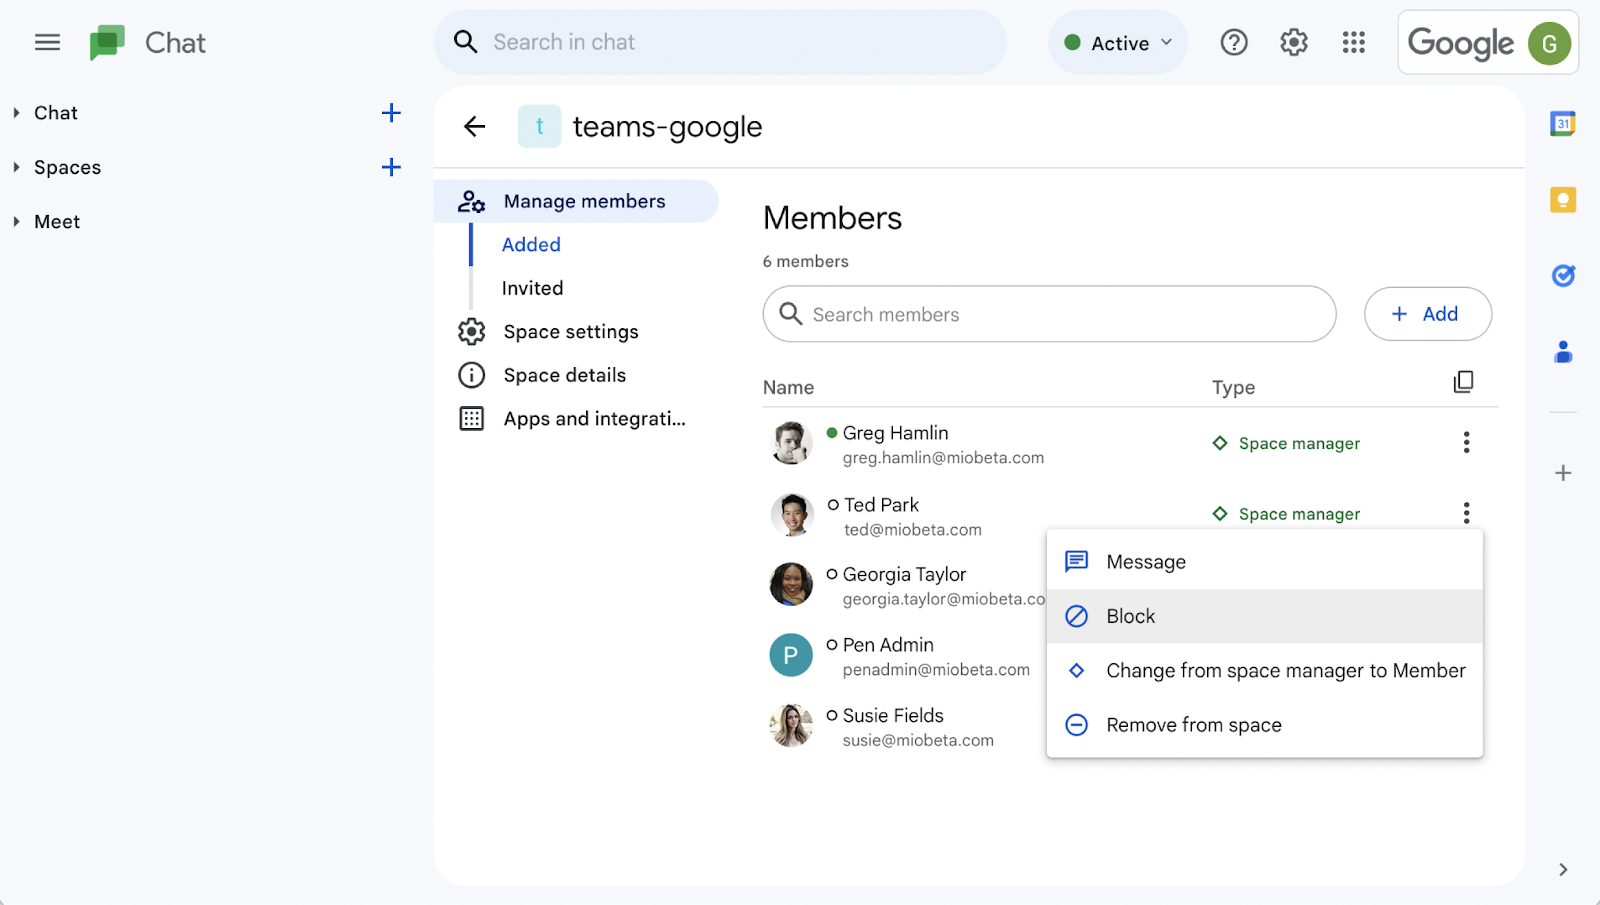The width and height of the screenshot is (1600, 905).
Task: Click Pen Admin's avatar
Action: click(791, 655)
